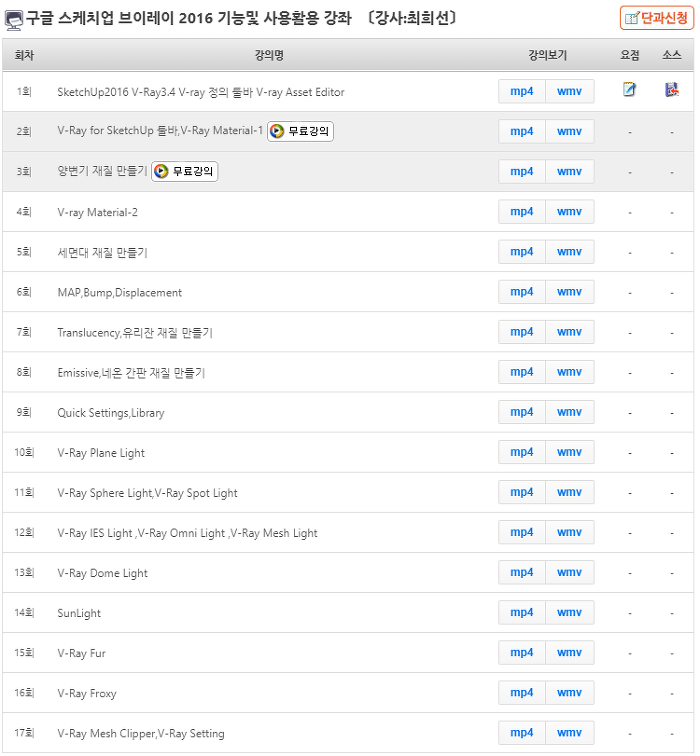The height and width of the screenshot is (756, 700).
Task: Open wmv for MAP,Bump,Displacement
Action: pyautogui.click(x=569, y=292)
